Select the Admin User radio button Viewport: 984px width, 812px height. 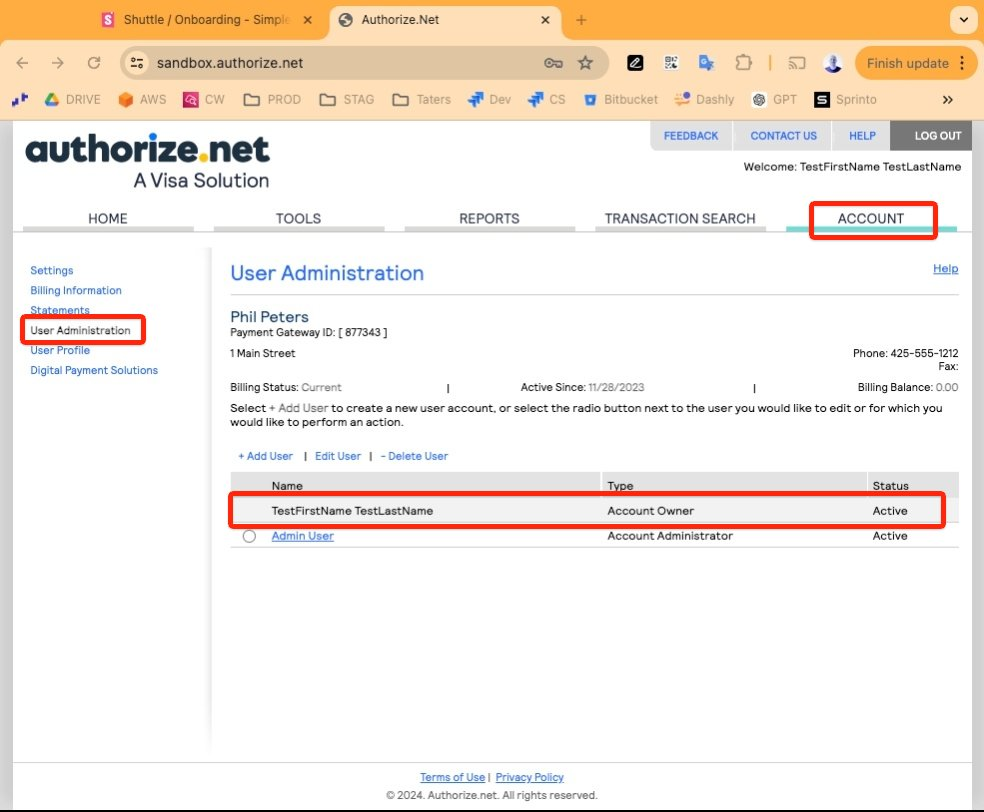click(249, 537)
